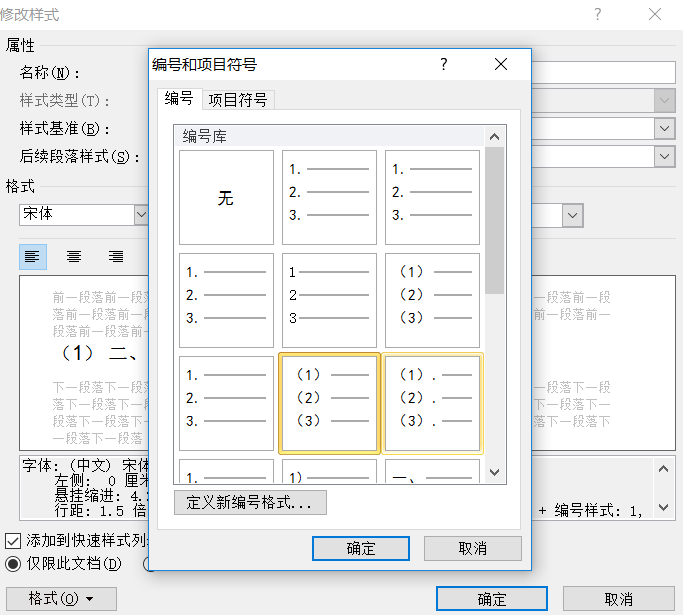Viewport: 683px width, 615px height.
Task: Select the "无" option in the numbering library
Action: [226, 197]
